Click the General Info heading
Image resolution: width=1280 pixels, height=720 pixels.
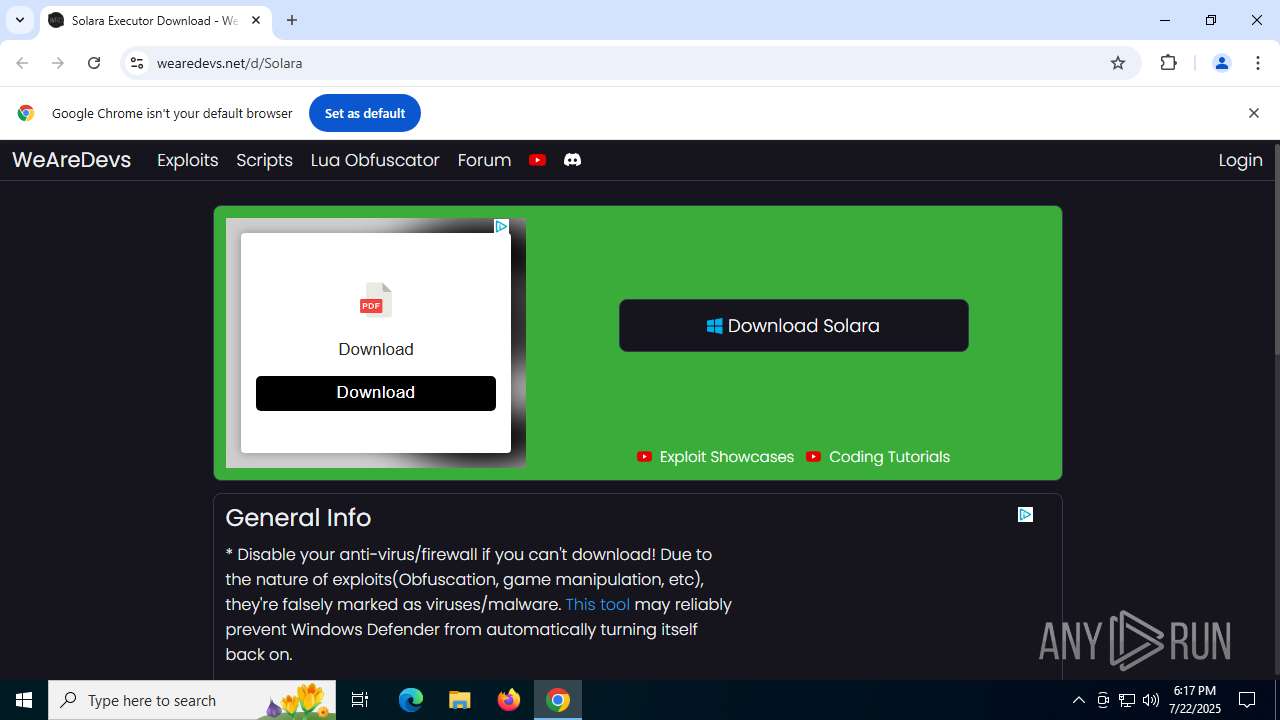click(298, 518)
